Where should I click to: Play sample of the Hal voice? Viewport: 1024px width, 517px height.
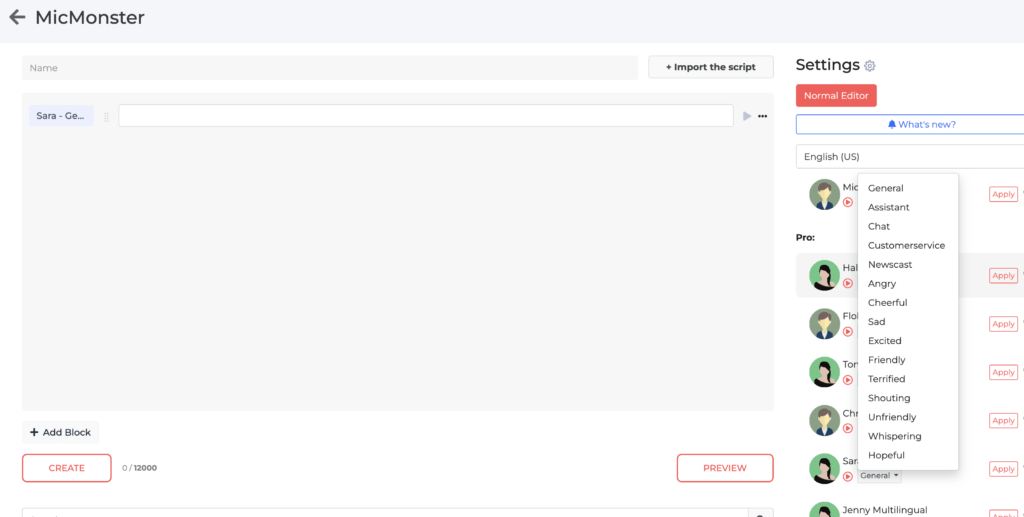tap(848, 283)
